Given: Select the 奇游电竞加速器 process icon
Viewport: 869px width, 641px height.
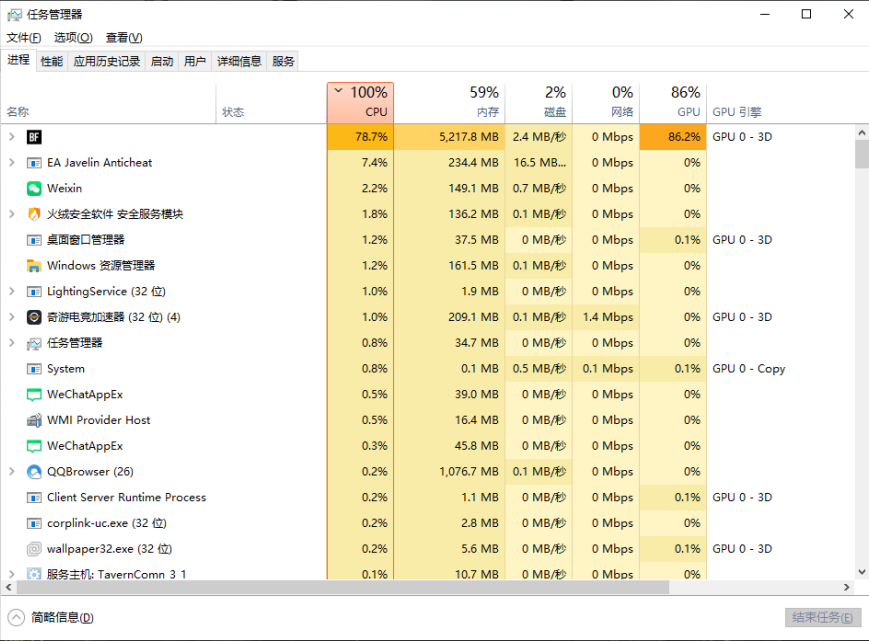Looking at the screenshot, I should pos(34,317).
